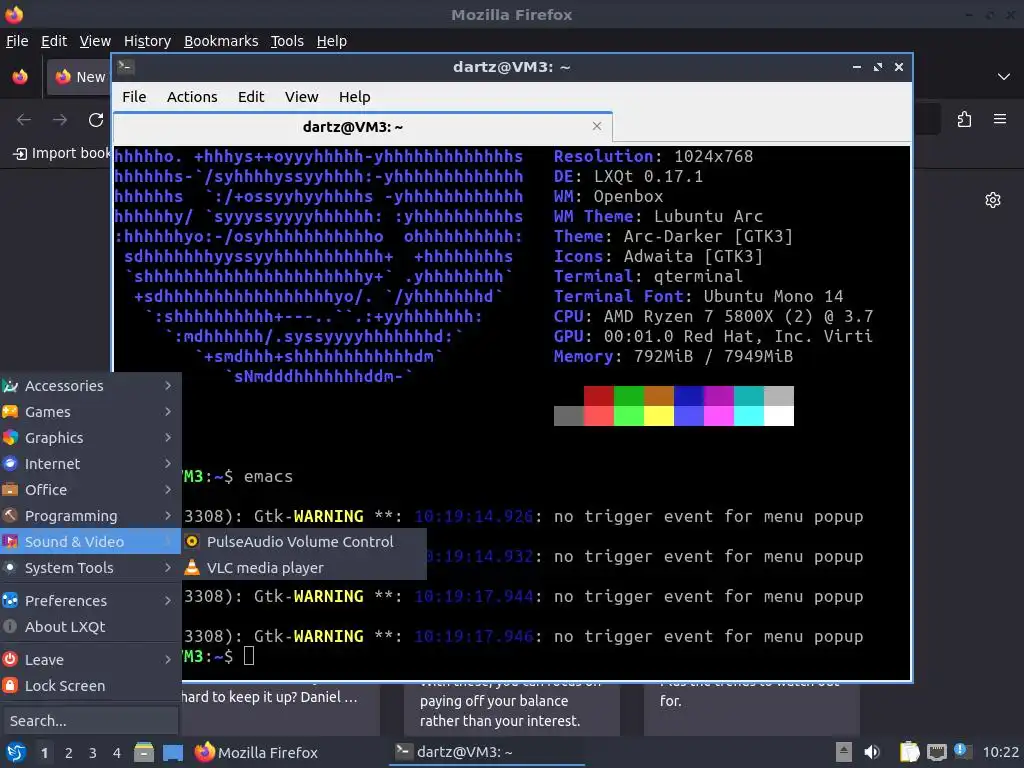Image resolution: width=1024 pixels, height=768 pixels.
Task: Lock Screen from the start menu
Action: click(x=91, y=686)
